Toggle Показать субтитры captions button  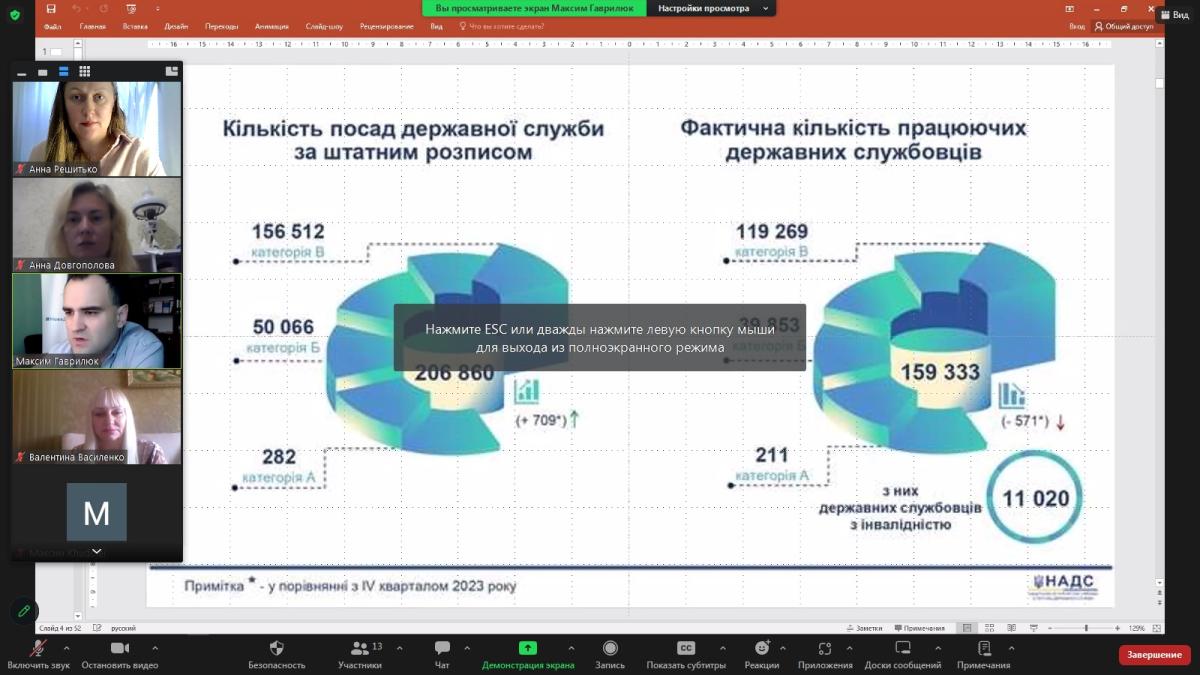tap(686, 654)
